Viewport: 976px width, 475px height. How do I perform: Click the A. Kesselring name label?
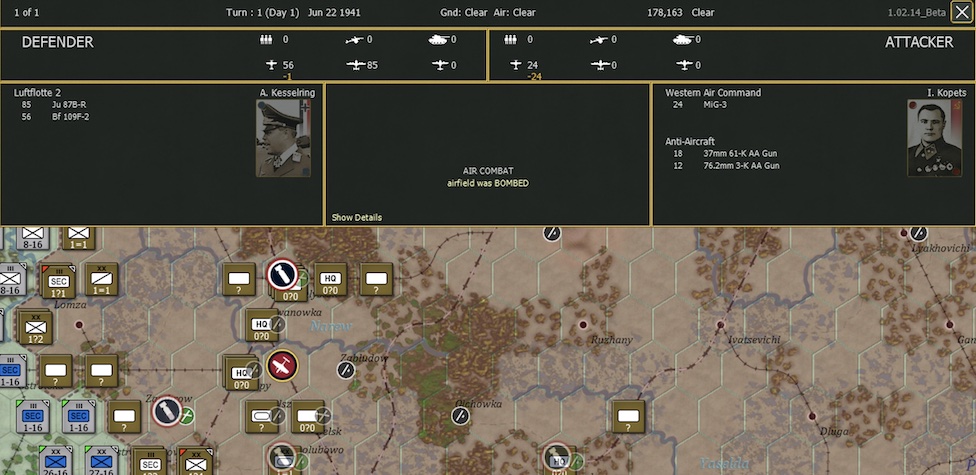pos(288,93)
